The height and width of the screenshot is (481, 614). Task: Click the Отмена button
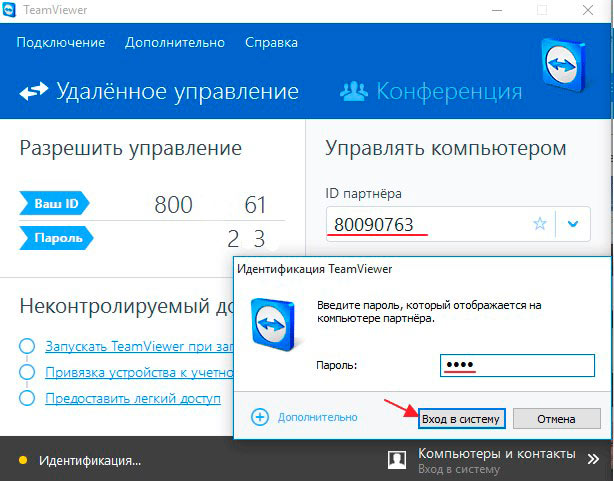(x=556, y=419)
